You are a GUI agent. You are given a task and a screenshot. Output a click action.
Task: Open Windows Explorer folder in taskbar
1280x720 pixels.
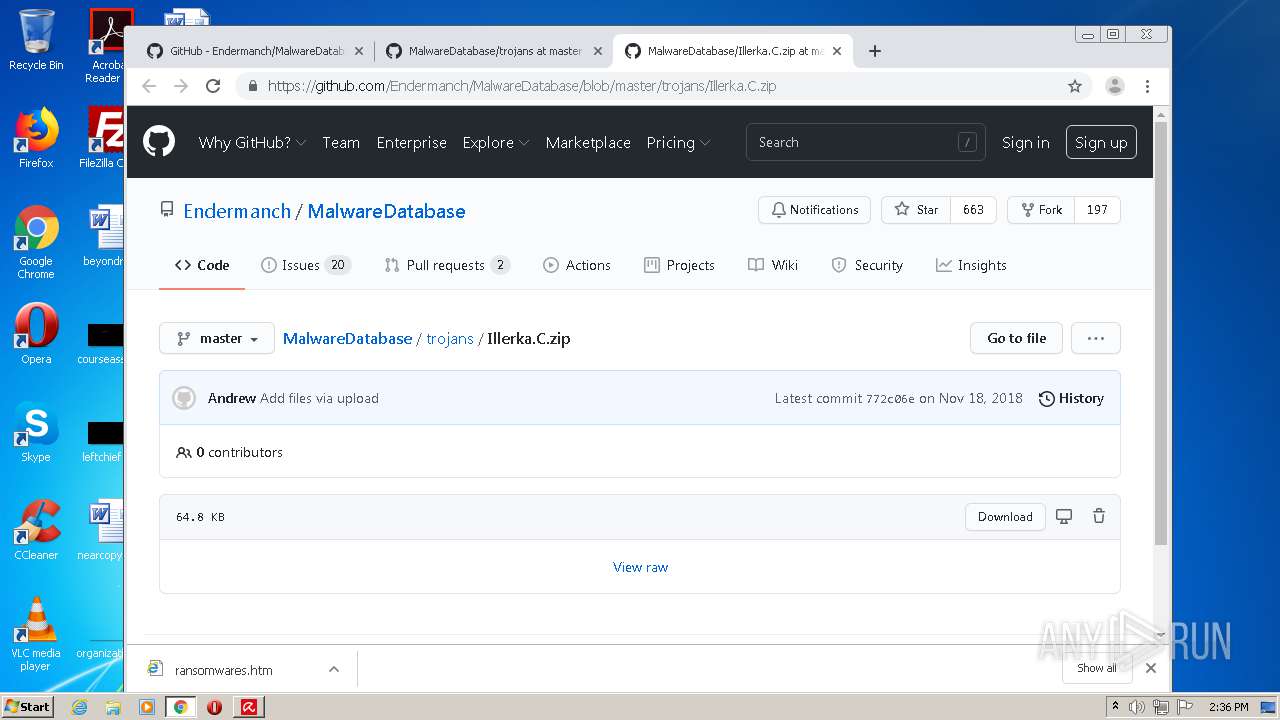click(x=113, y=707)
